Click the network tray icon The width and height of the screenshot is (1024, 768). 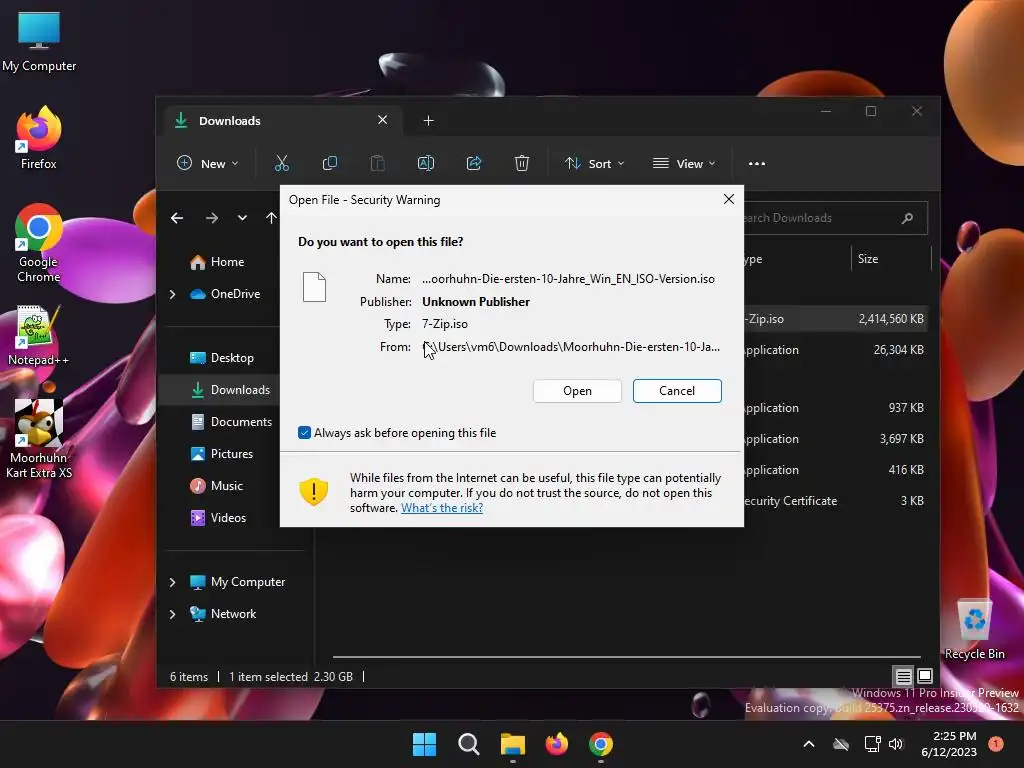[x=872, y=744]
